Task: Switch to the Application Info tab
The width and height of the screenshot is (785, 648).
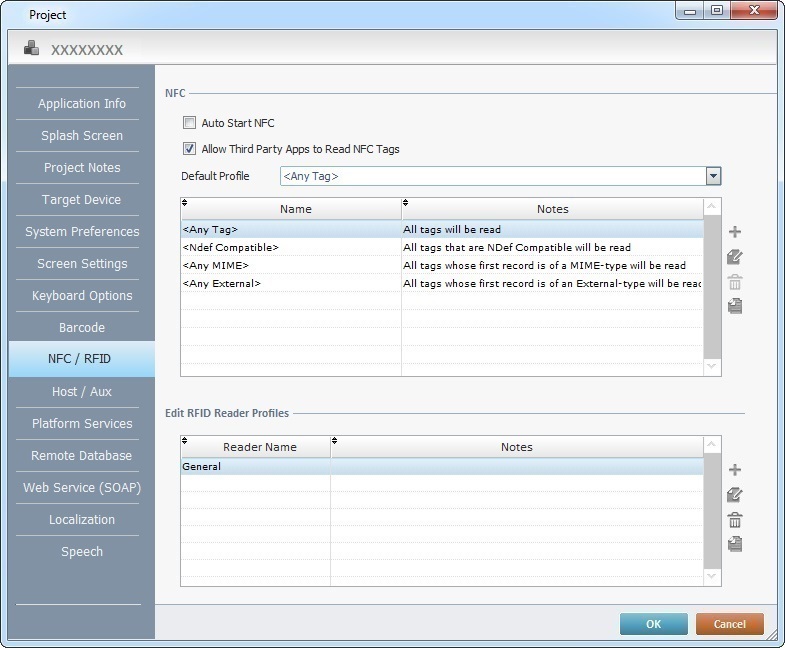Action: (x=82, y=103)
